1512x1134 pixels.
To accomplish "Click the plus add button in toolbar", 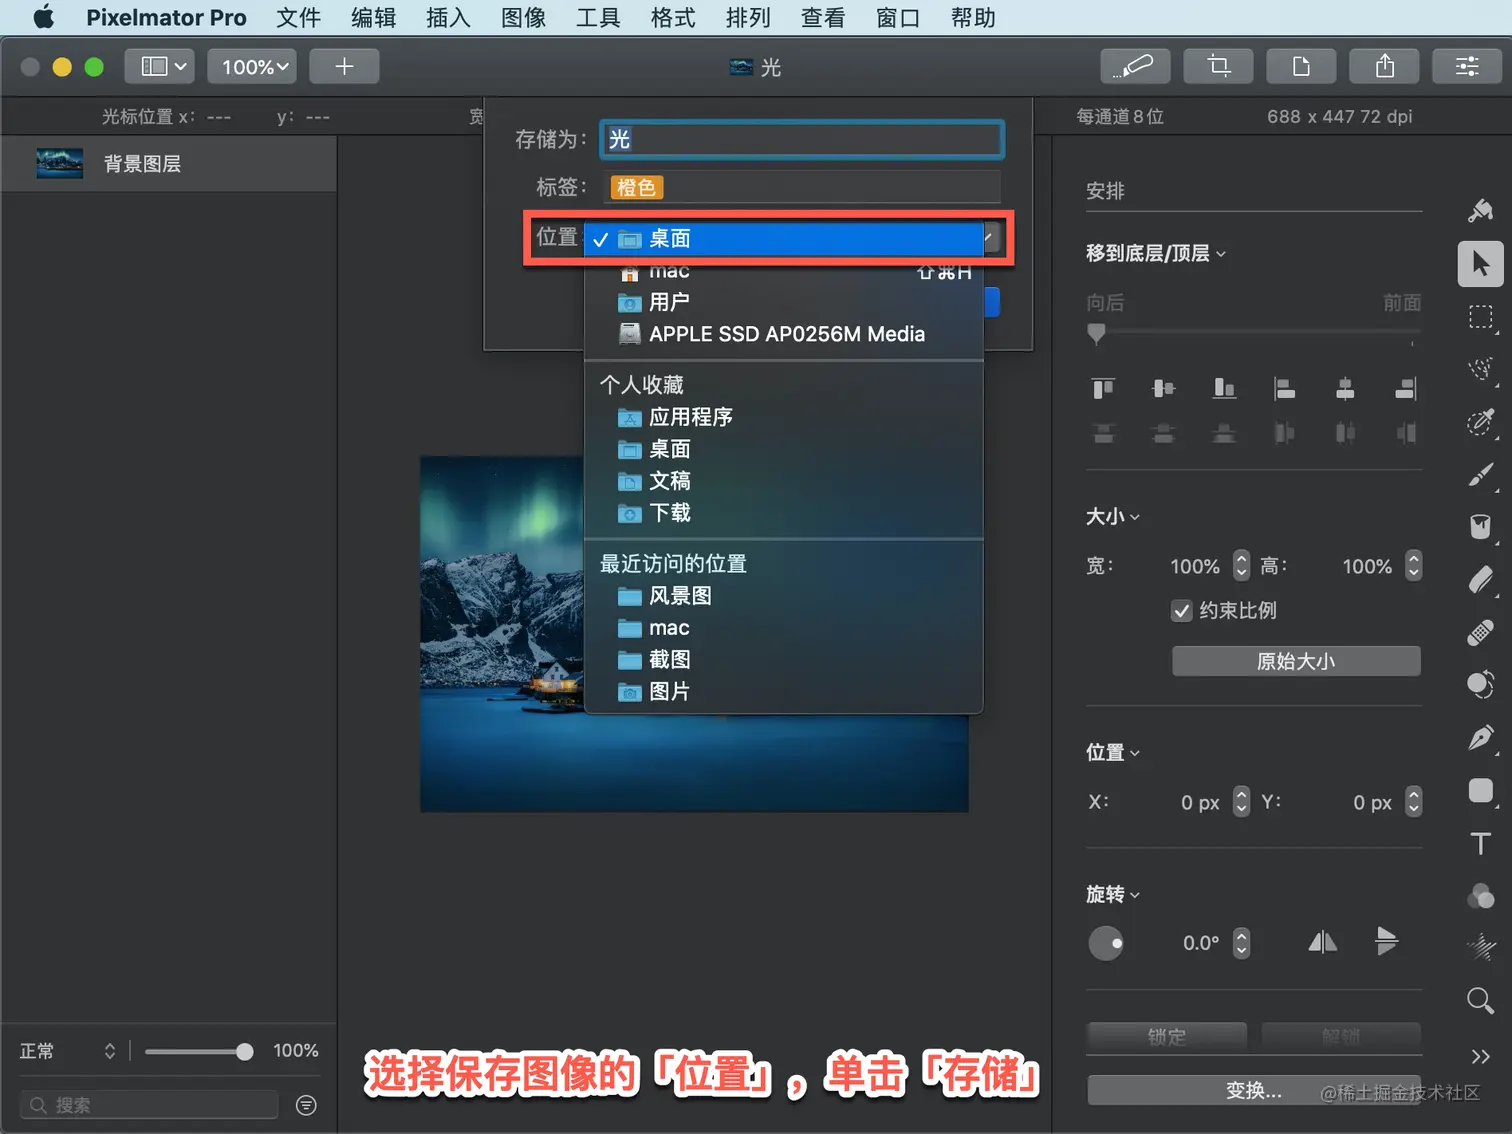I will tap(344, 66).
